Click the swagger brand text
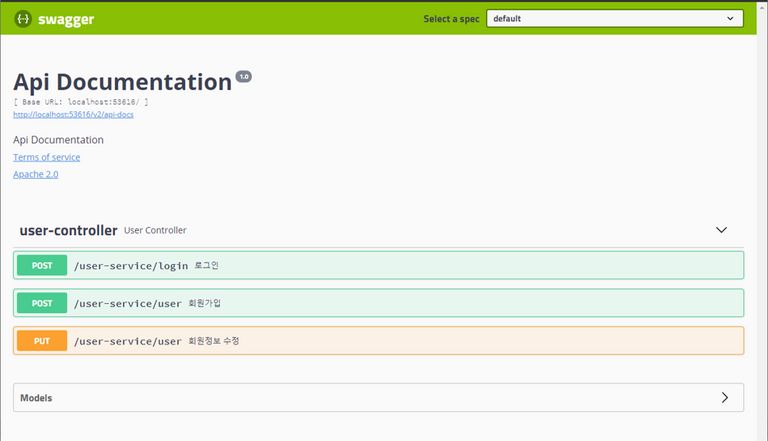Viewport: 768px width, 441px height. pos(66,20)
